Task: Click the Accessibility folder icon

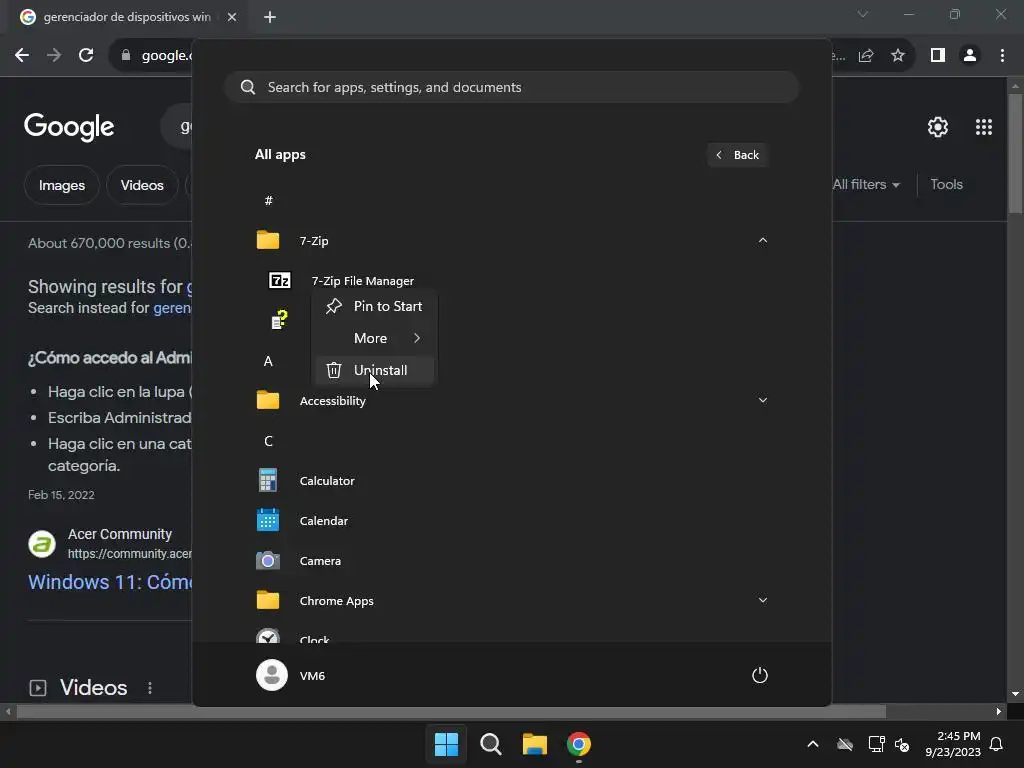Action: [268, 400]
